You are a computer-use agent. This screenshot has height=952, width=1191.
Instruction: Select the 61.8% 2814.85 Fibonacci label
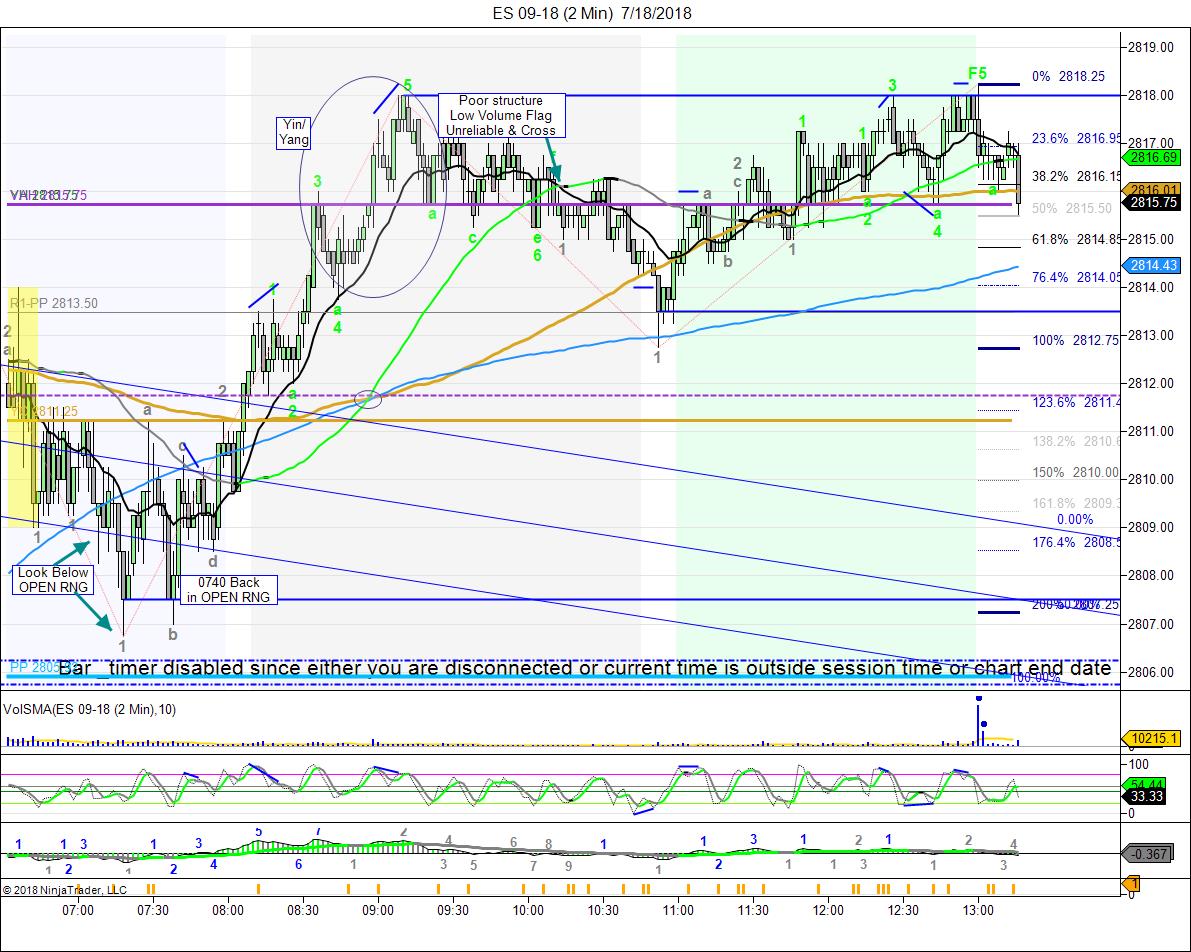pyautogui.click(x=1076, y=239)
